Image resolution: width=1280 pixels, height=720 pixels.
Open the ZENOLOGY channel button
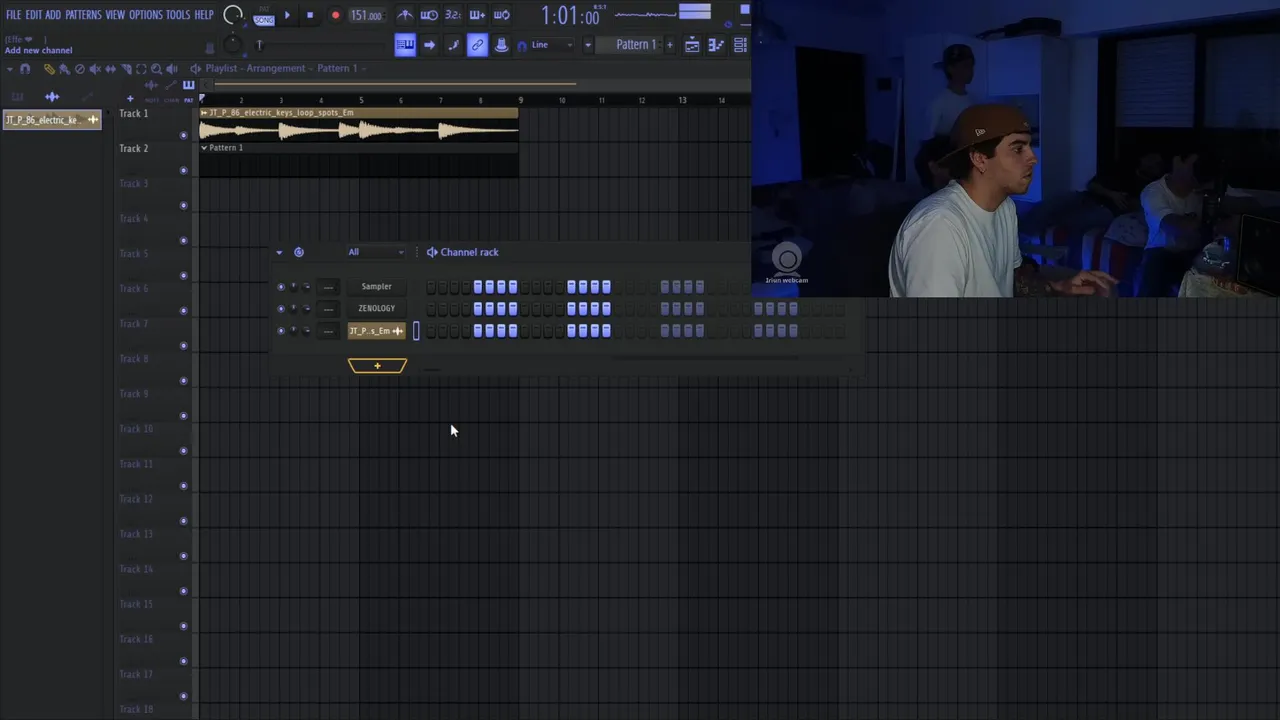click(x=377, y=309)
